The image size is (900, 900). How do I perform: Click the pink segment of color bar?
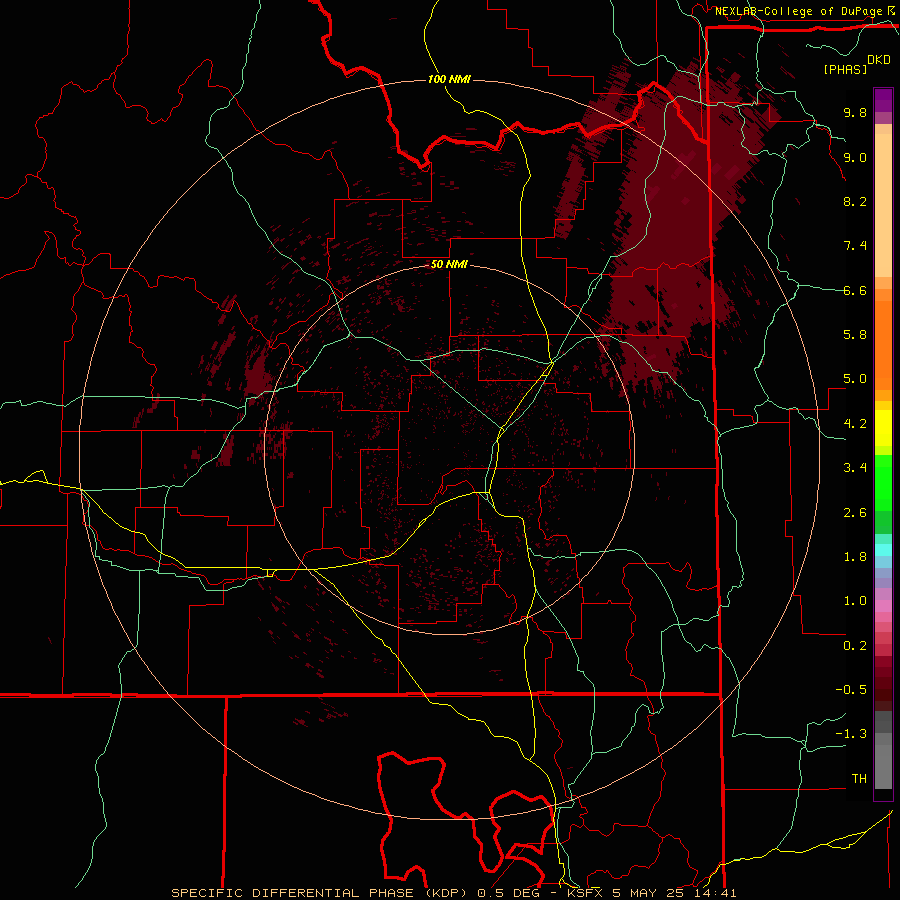(x=883, y=606)
